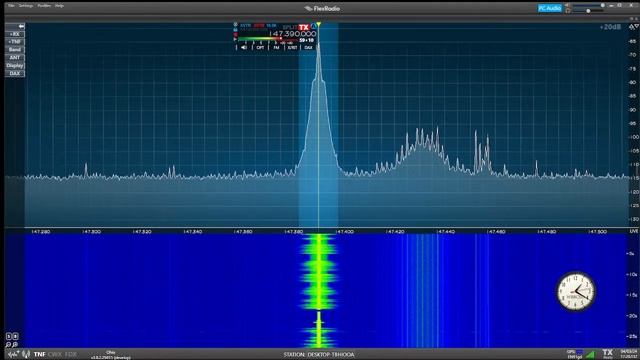Open the DAX panel on left sidebar
The width and height of the screenshot is (640, 360).
click(x=15, y=73)
